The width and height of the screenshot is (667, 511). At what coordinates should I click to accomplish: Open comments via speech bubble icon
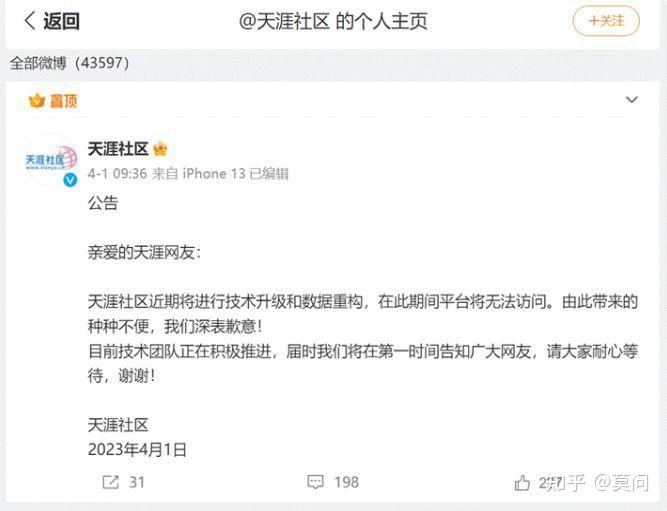tap(315, 482)
